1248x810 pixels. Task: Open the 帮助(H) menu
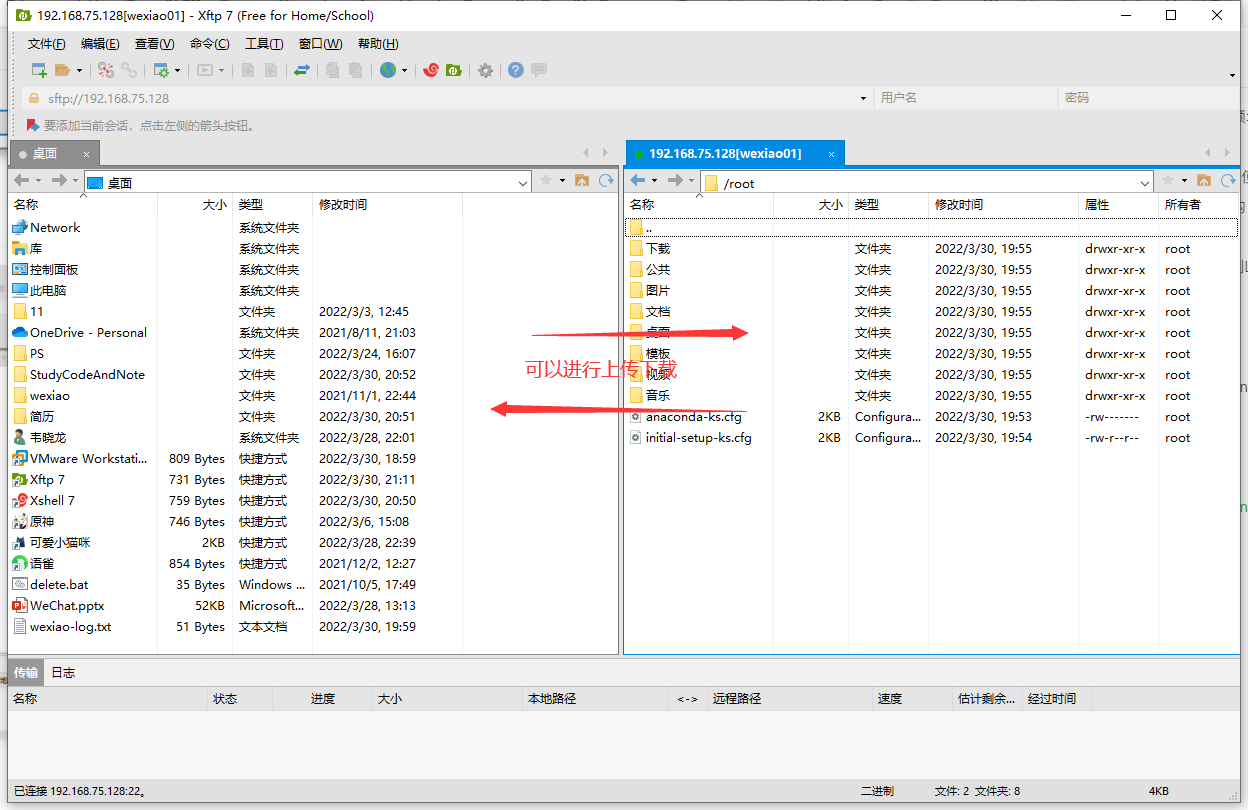tap(377, 44)
